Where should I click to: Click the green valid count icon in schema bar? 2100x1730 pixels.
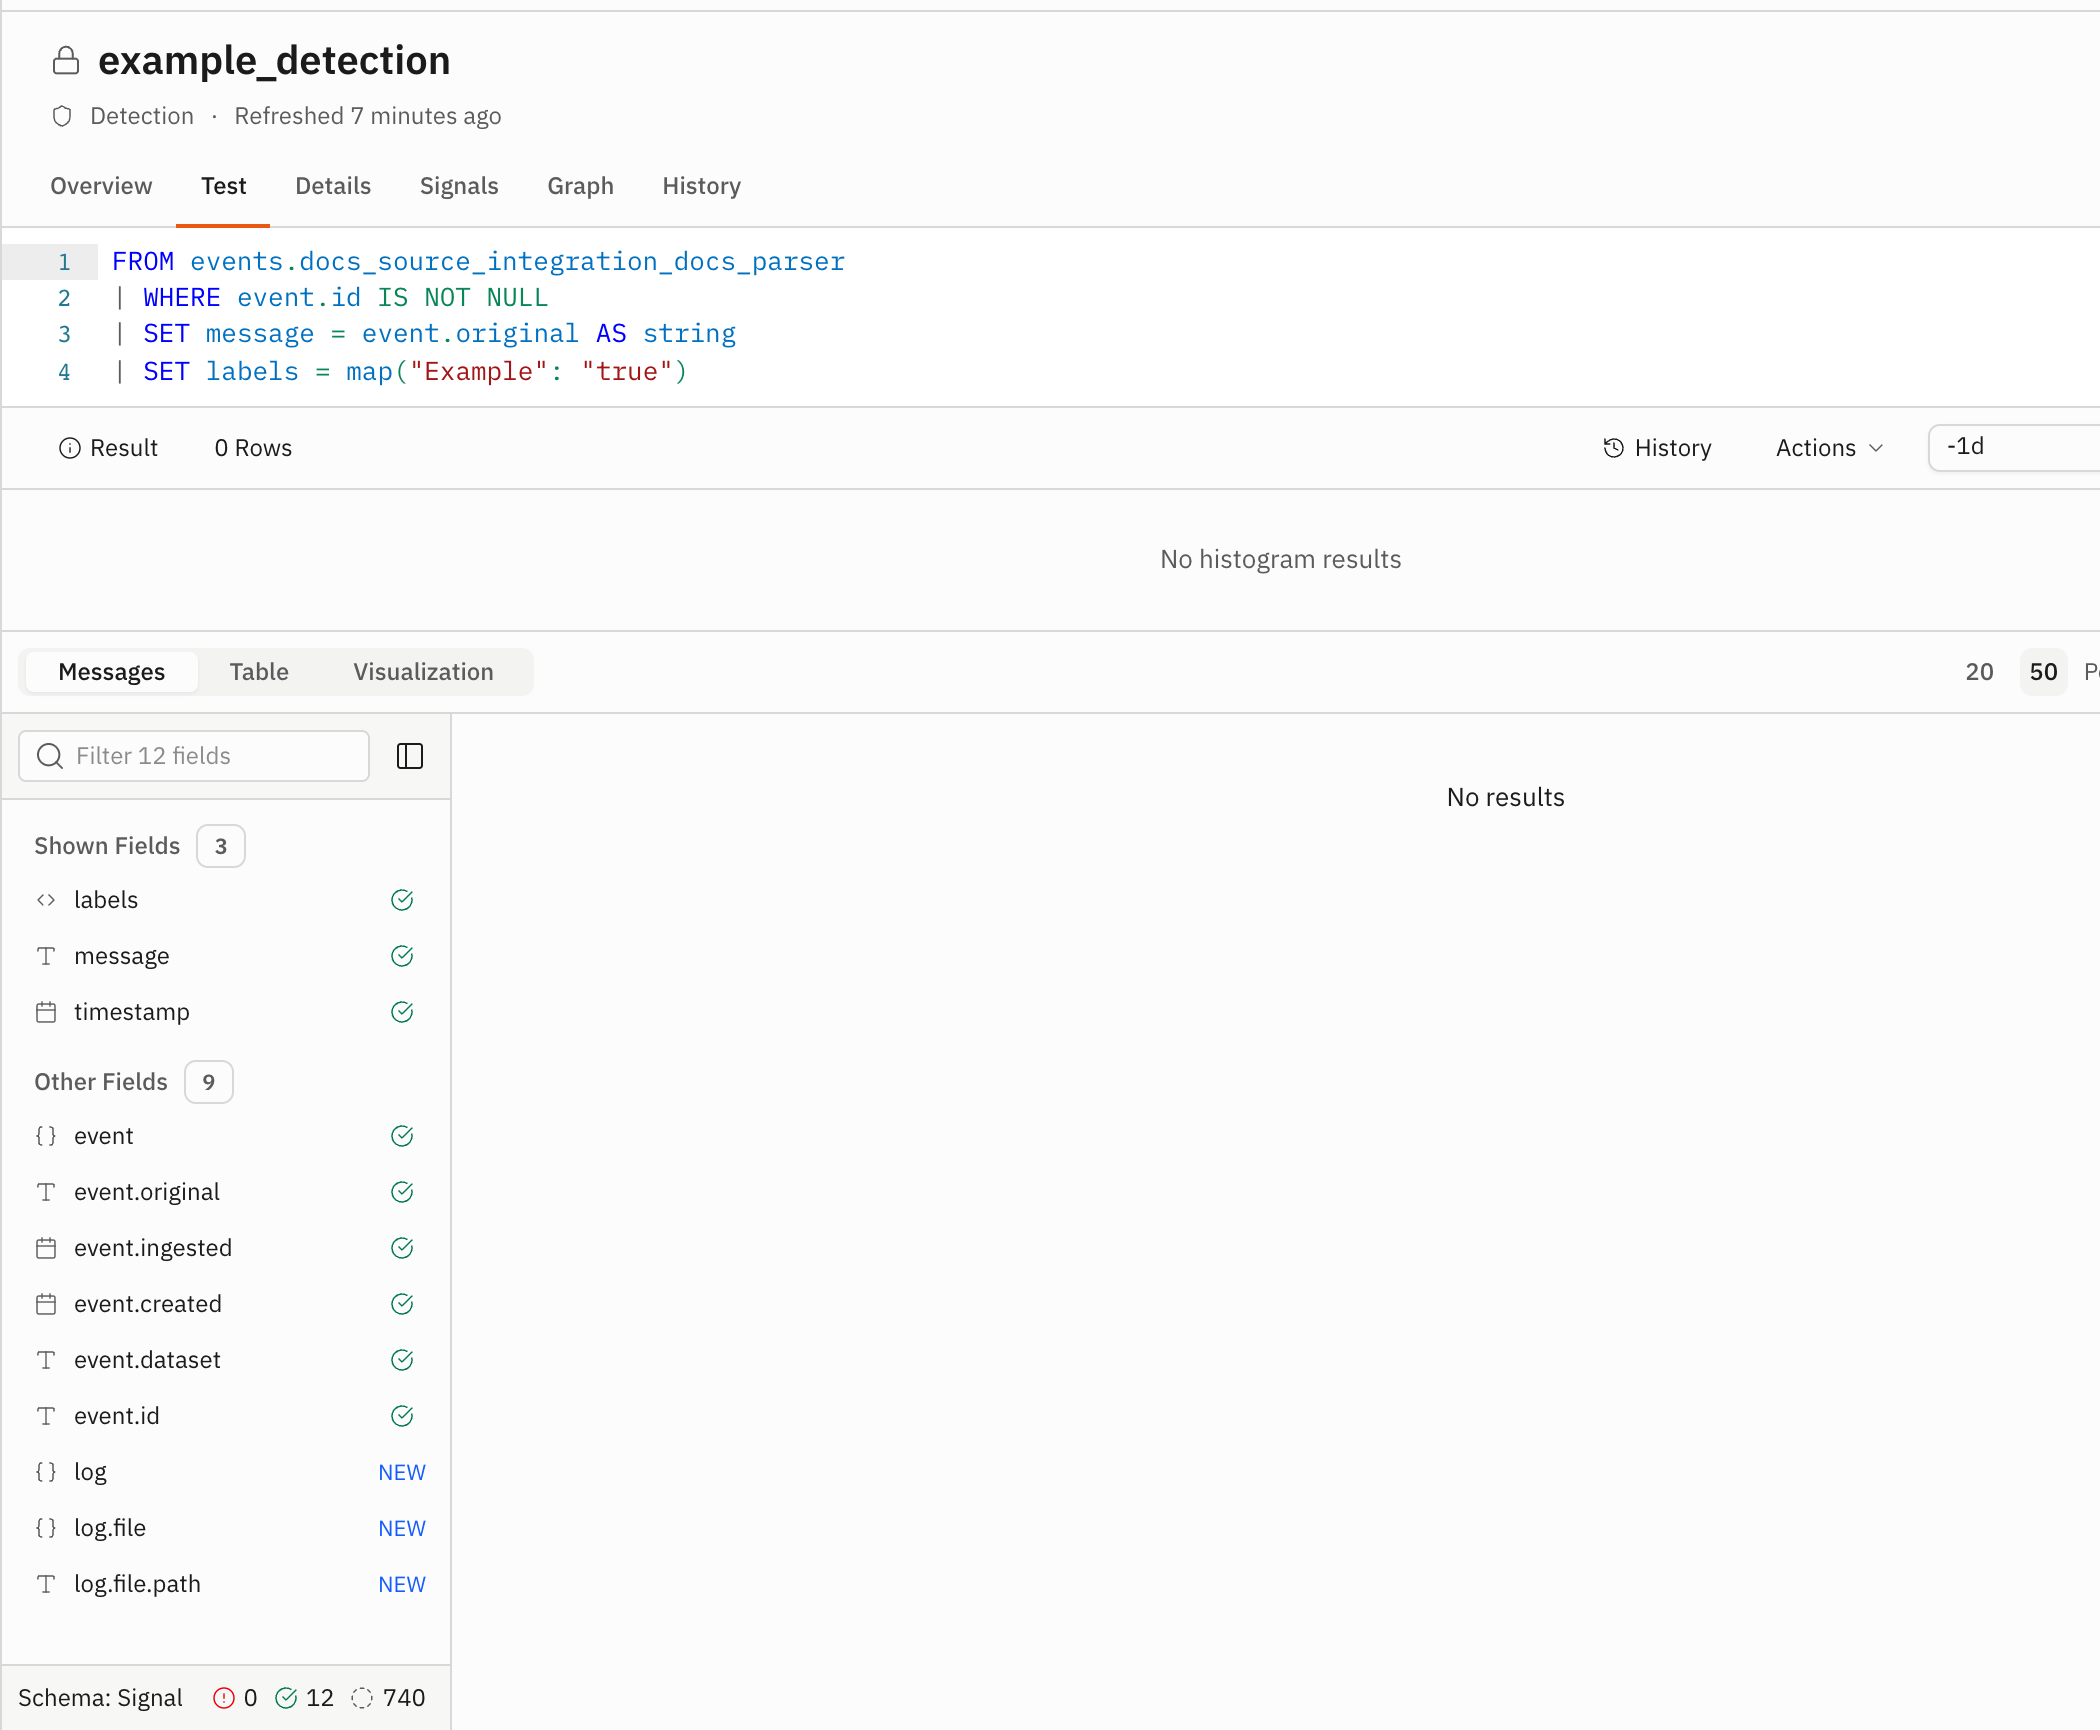[x=286, y=1698]
